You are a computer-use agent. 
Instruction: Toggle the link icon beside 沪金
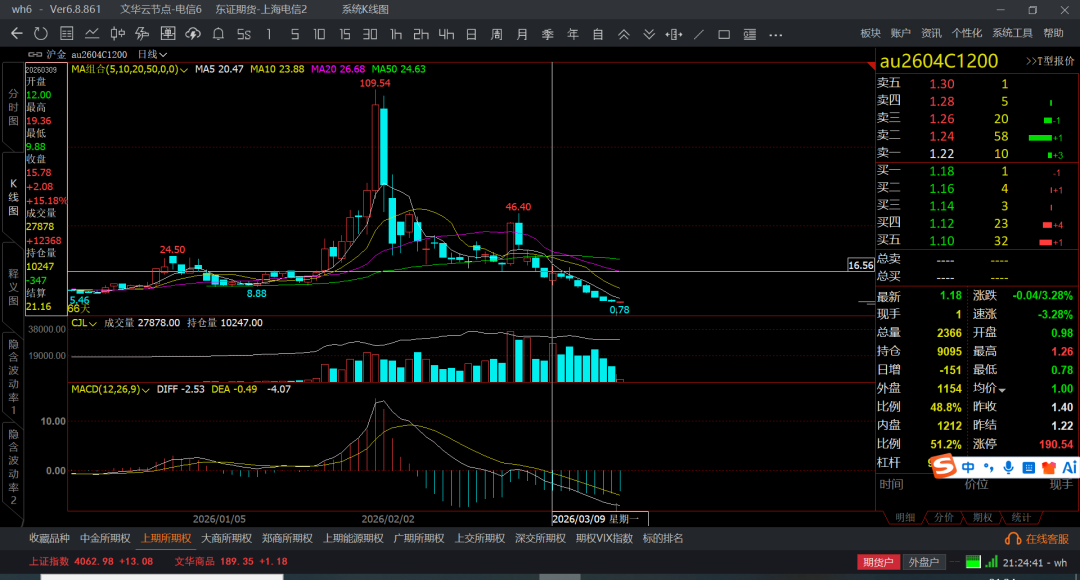point(36,54)
